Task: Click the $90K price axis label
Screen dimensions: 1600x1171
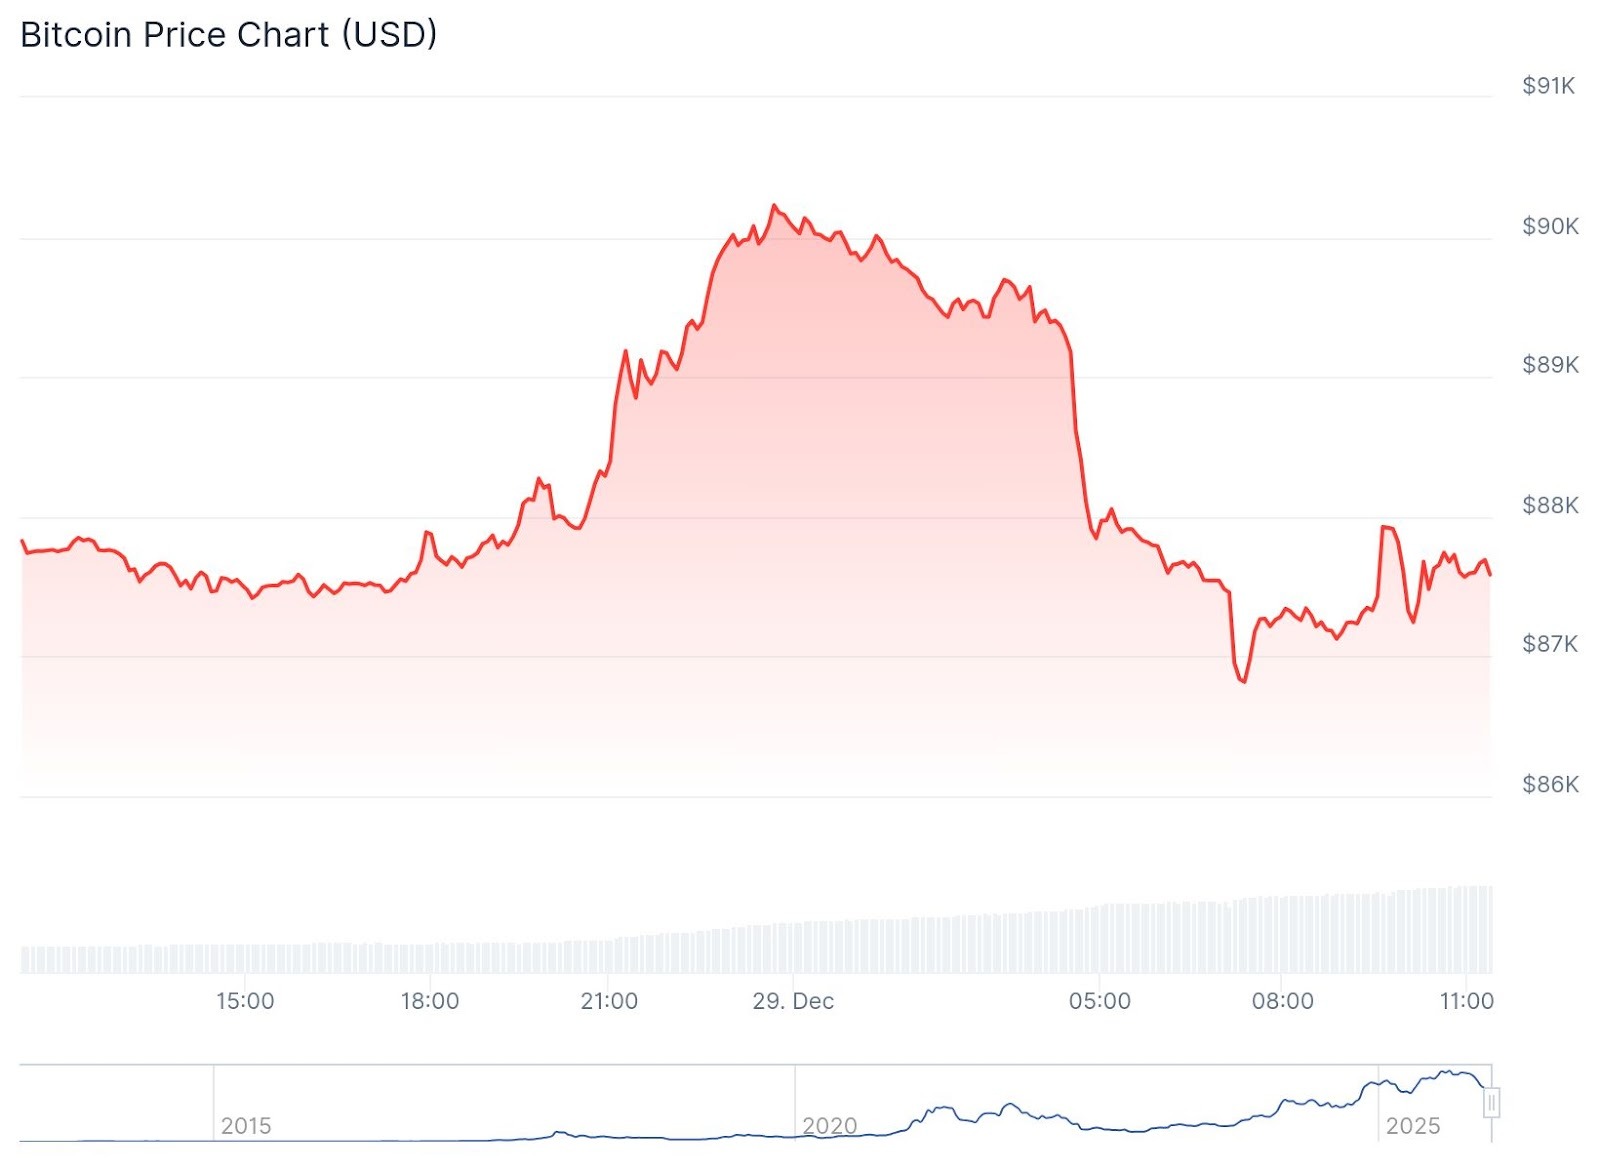Action: [x=1550, y=227]
